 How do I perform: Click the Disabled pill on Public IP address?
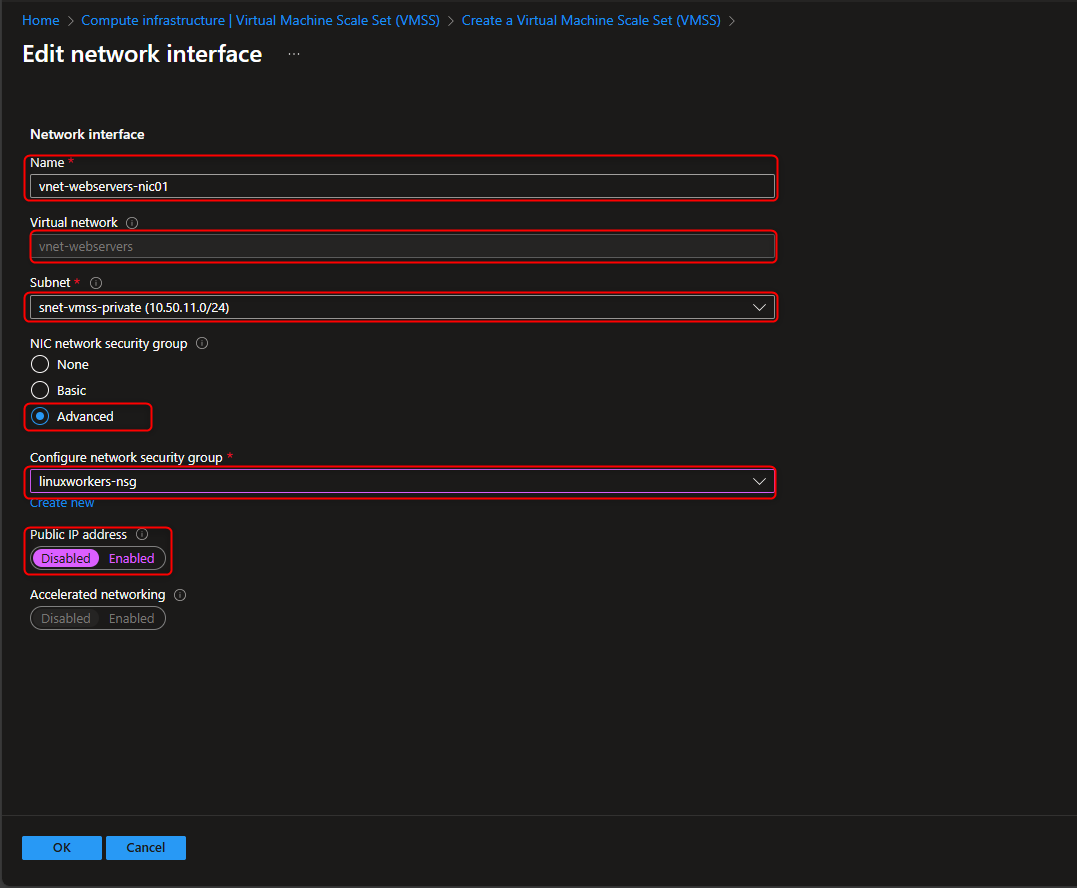[65, 558]
